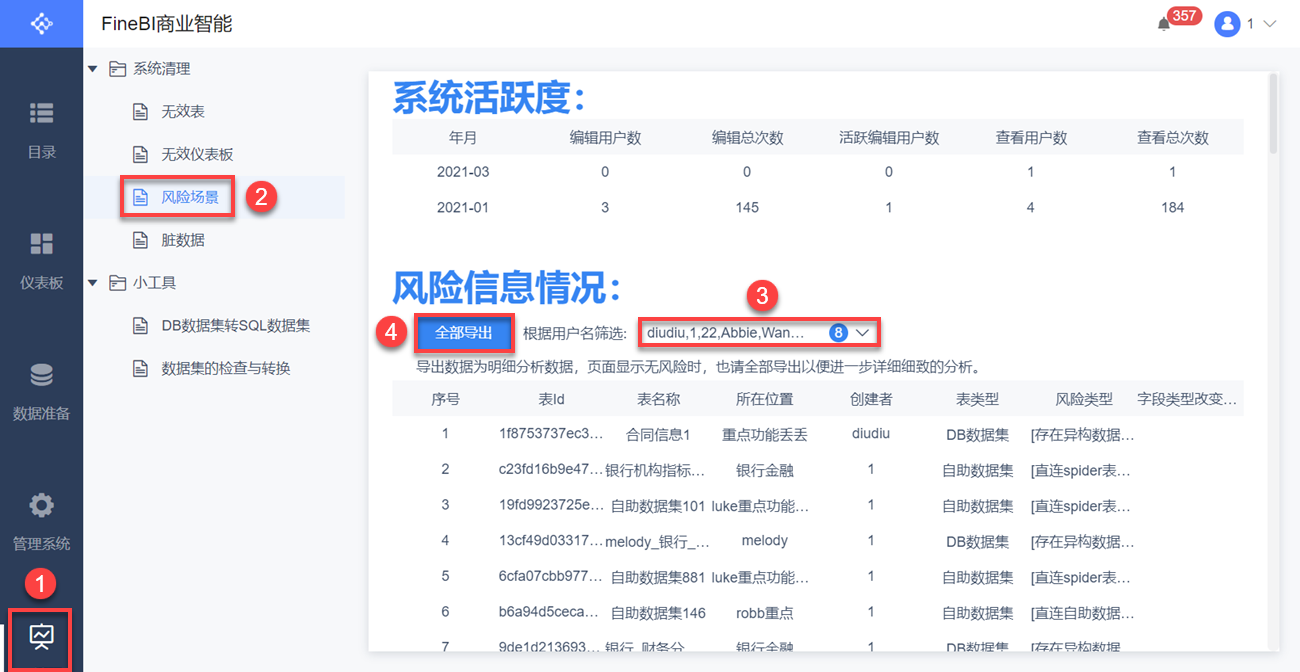
Task: Click table name 自助数据集146
Action: [x=658, y=613]
